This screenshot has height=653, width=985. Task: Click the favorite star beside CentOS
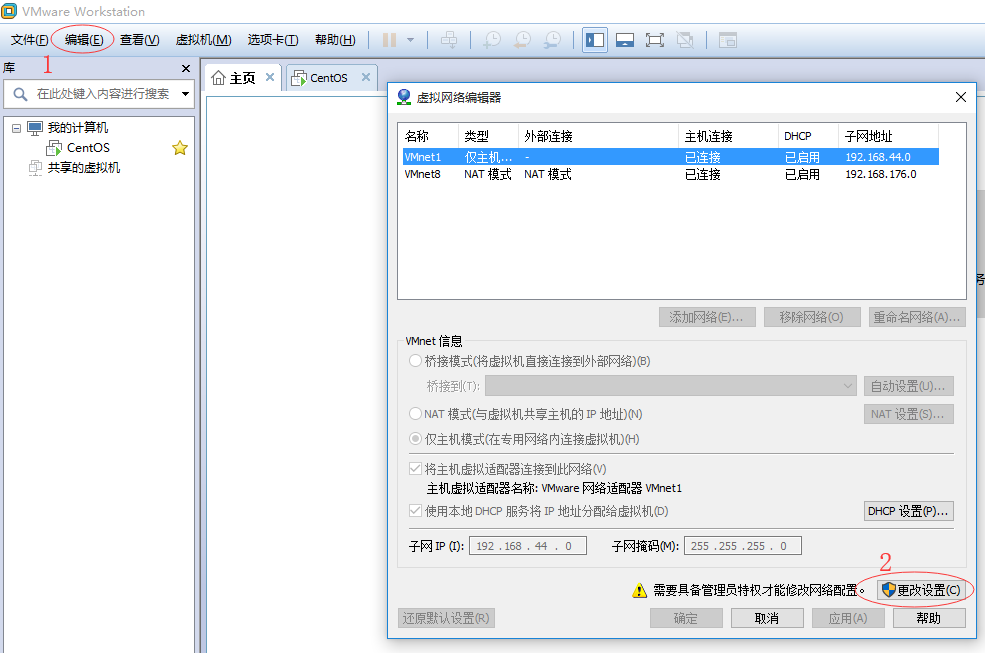[x=180, y=148]
